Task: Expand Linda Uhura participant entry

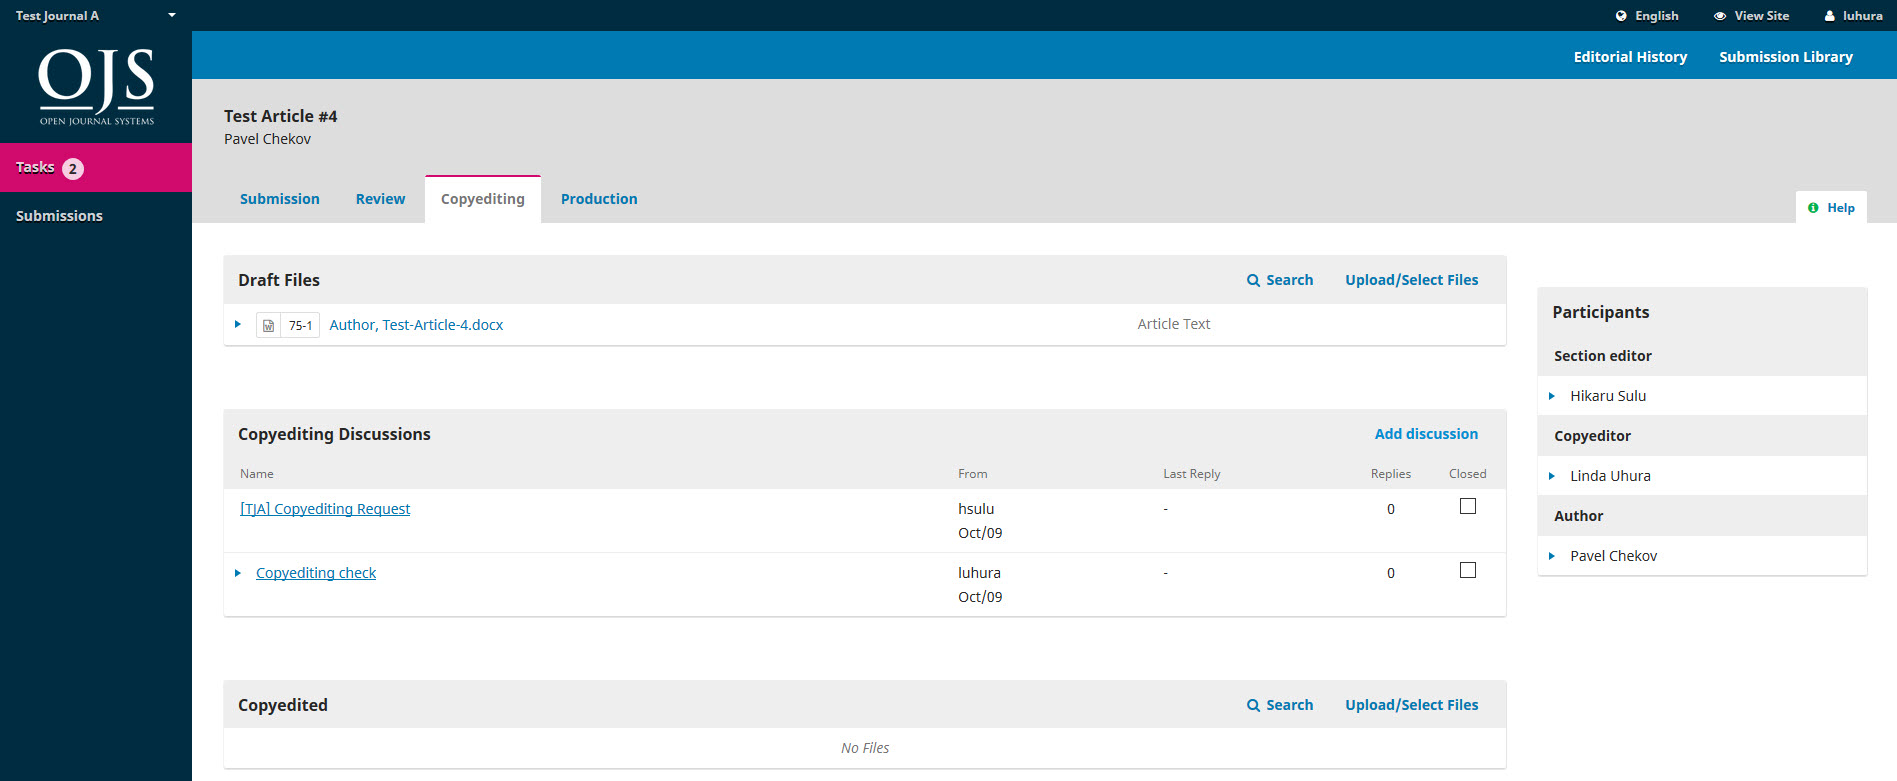Action: tap(1552, 476)
